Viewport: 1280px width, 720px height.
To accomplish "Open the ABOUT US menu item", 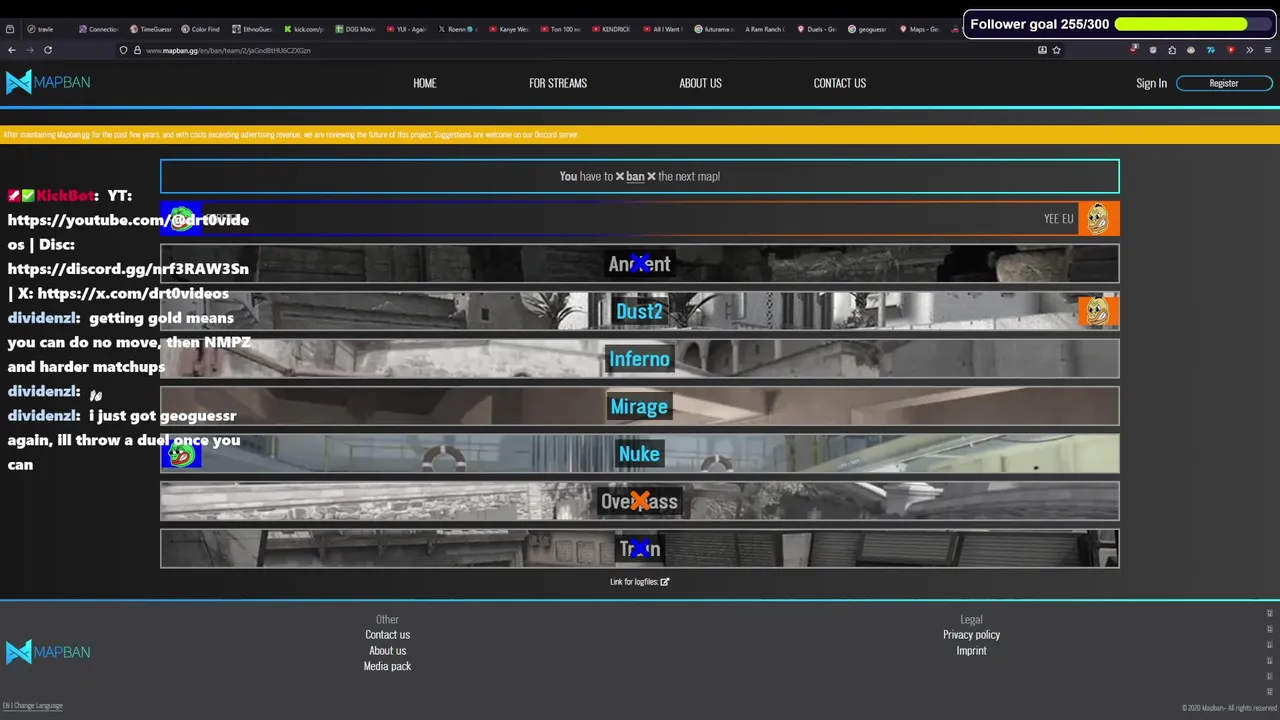I will [700, 83].
